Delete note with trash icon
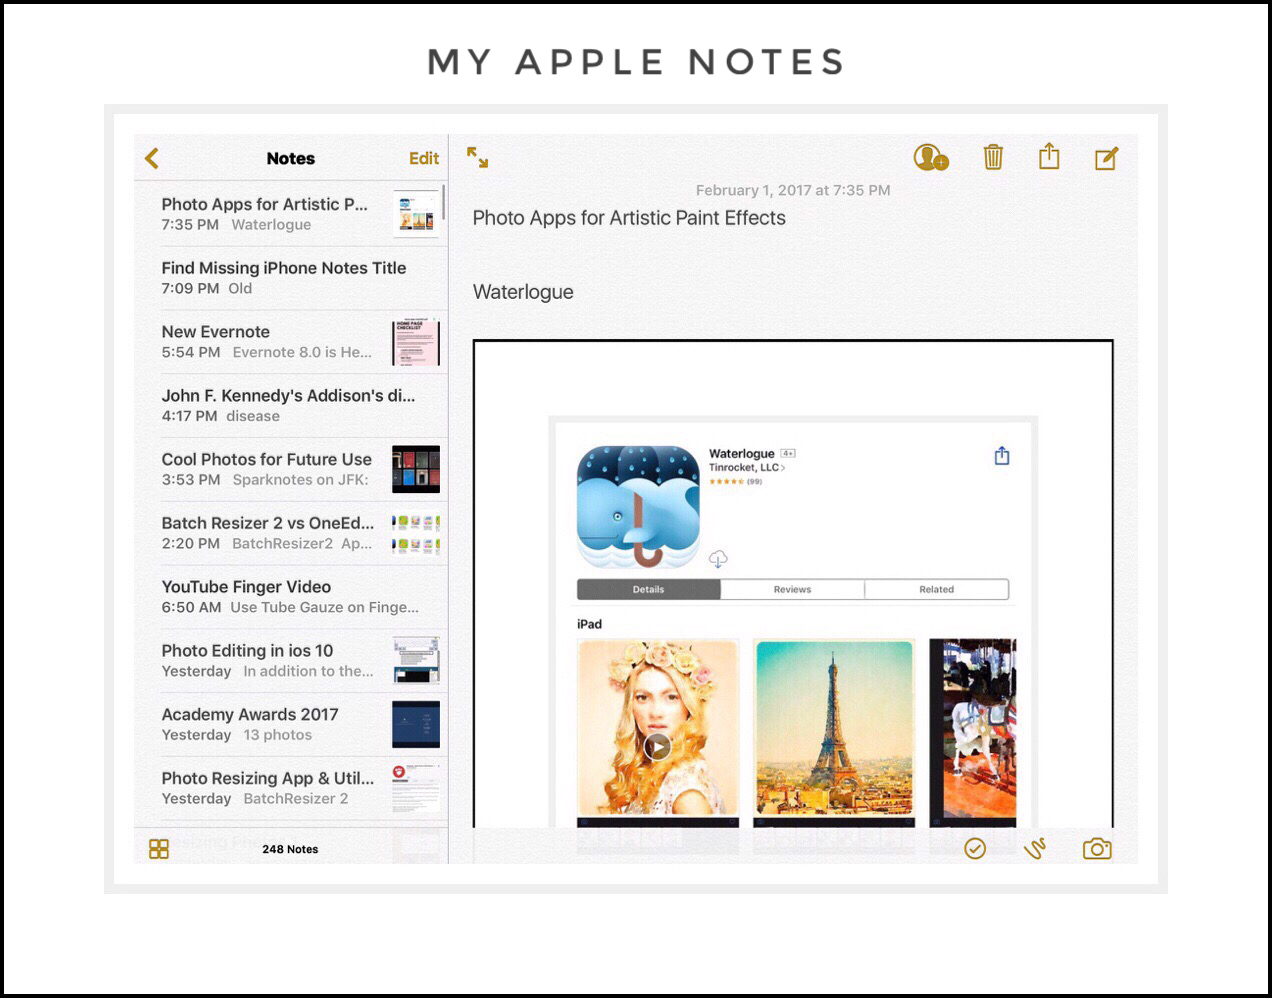 992,157
